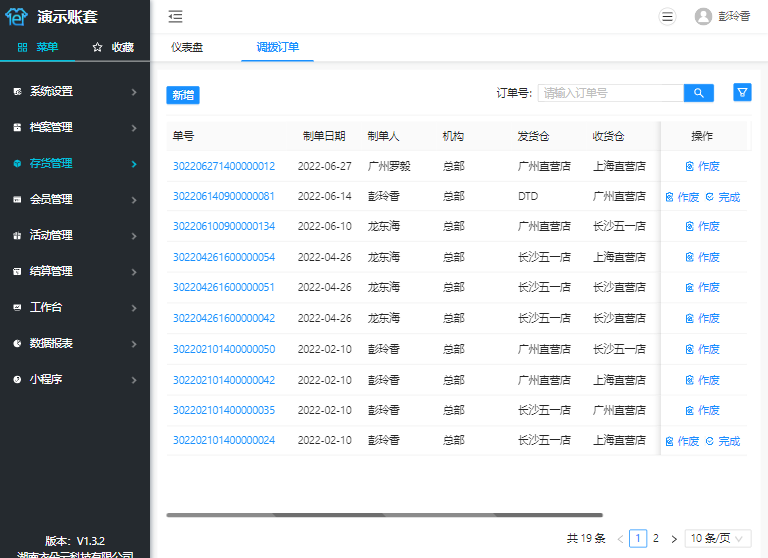This screenshot has height=558, width=768.
Task: Open the 10 条/页 page size dropdown
Action: tap(718, 538)
